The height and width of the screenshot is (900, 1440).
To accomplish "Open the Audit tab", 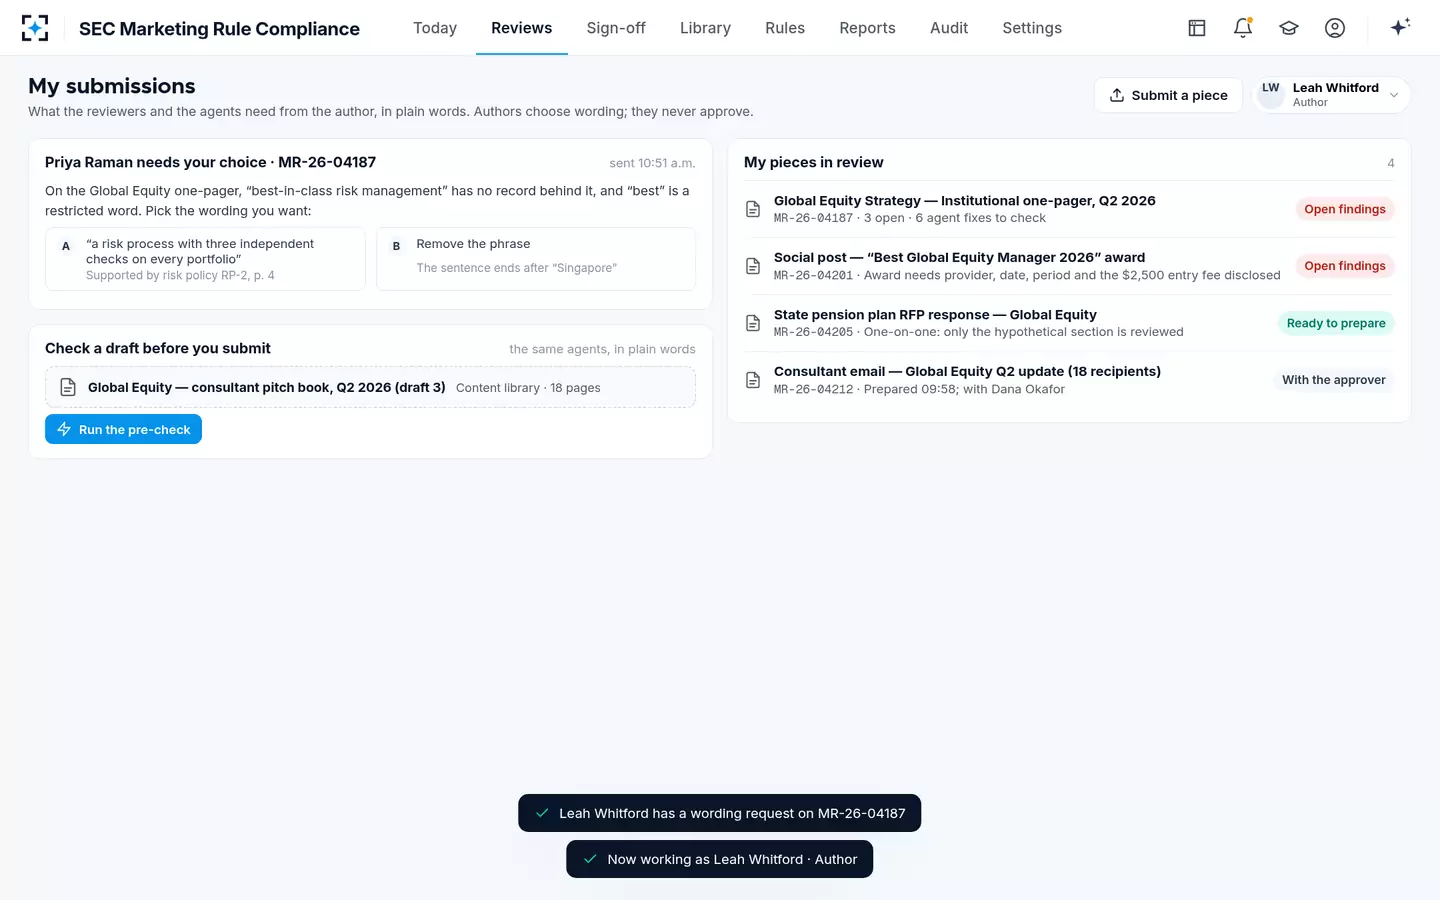I will [x=949, y=28].
